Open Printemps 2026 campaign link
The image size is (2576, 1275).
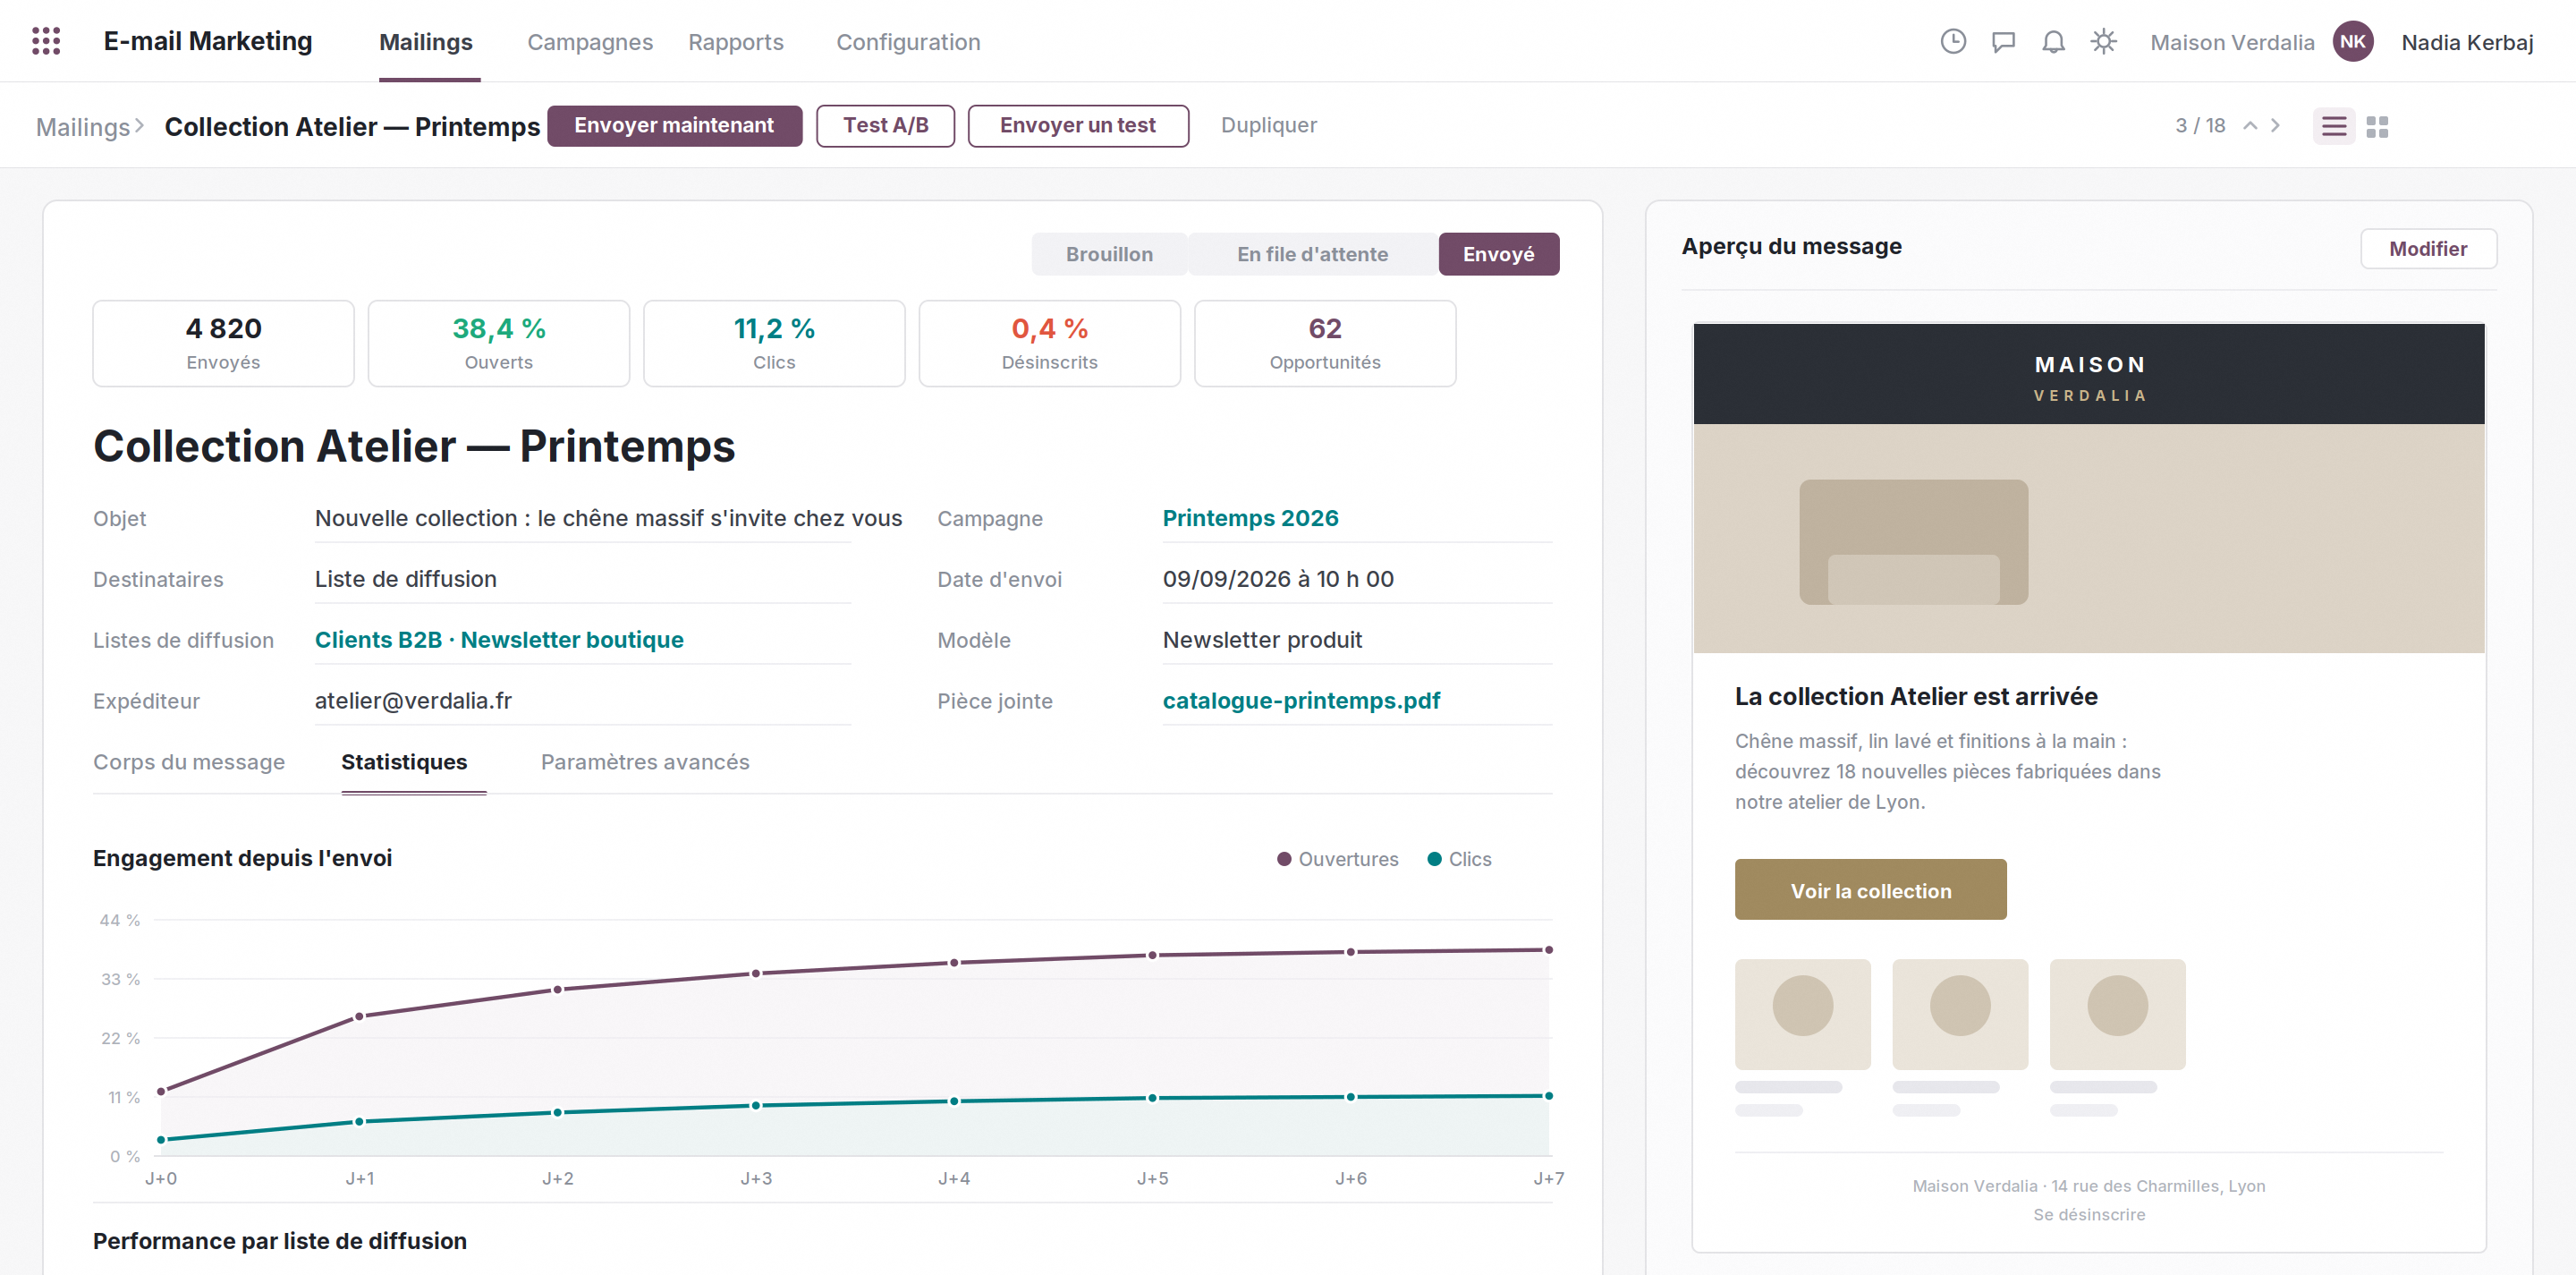1250,518
